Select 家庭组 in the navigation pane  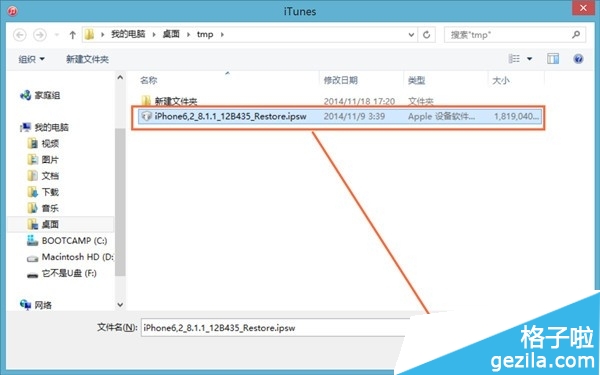(x=47, y=95)
